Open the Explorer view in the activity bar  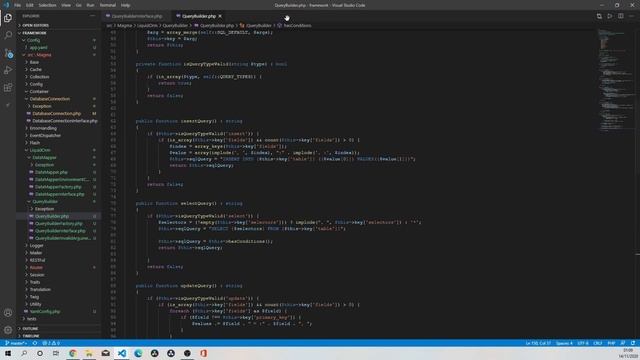click(x=8, y=18)
